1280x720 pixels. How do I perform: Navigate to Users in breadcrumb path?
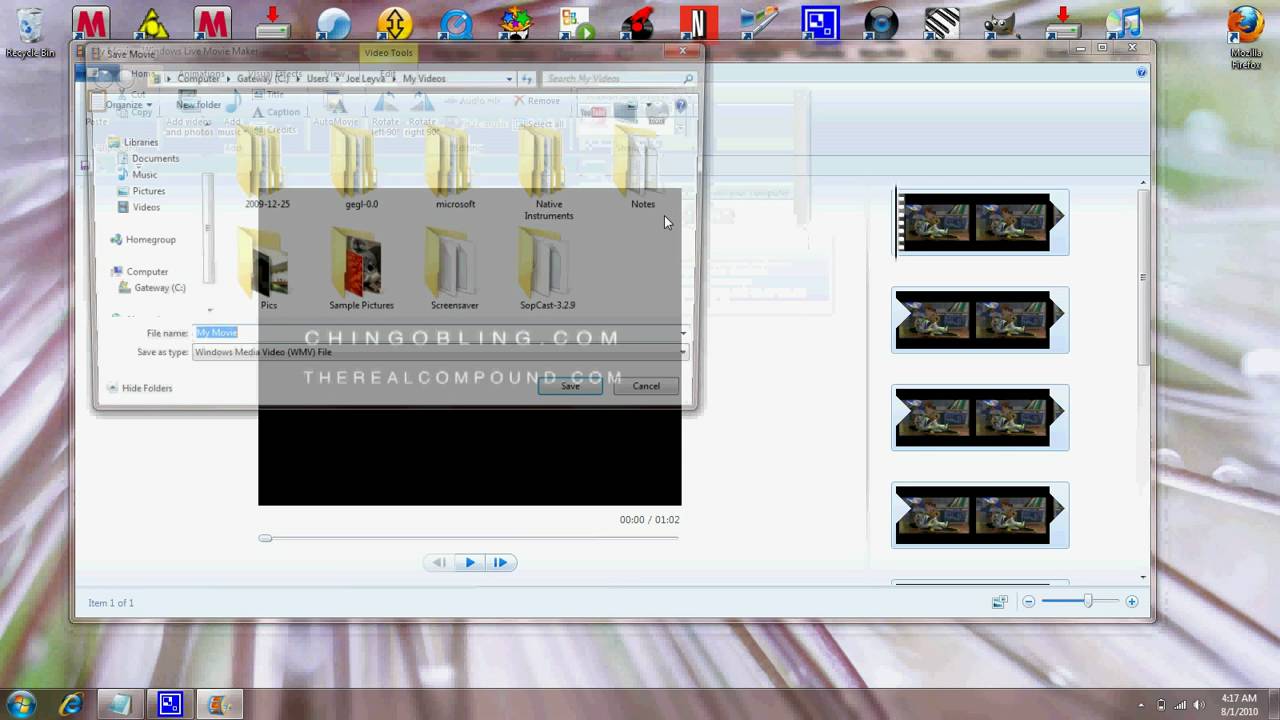(317, 78)
